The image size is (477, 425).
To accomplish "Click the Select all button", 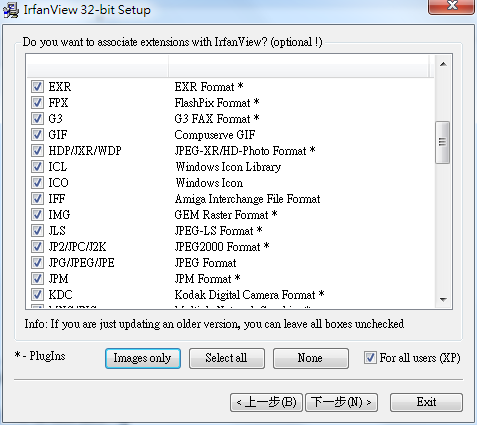I will [x=227, y=358].
